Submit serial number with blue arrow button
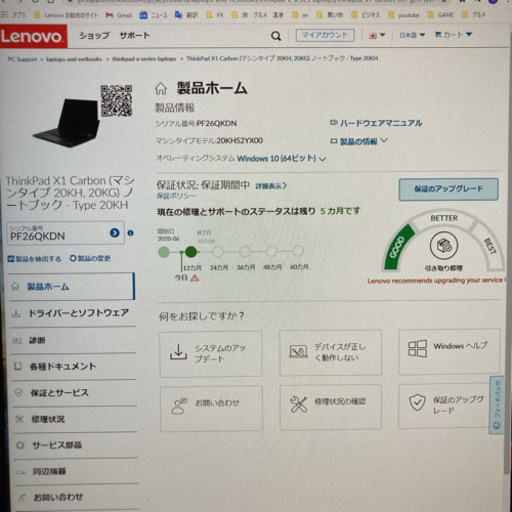Viewport: 512px width, 512px height. point(115,233)
